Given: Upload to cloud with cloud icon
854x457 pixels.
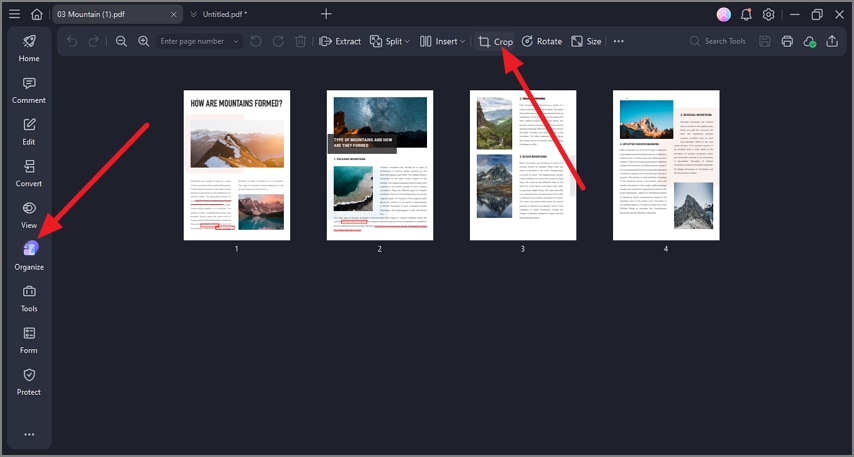Looking at the screenshot, I should tap(810, 41).
